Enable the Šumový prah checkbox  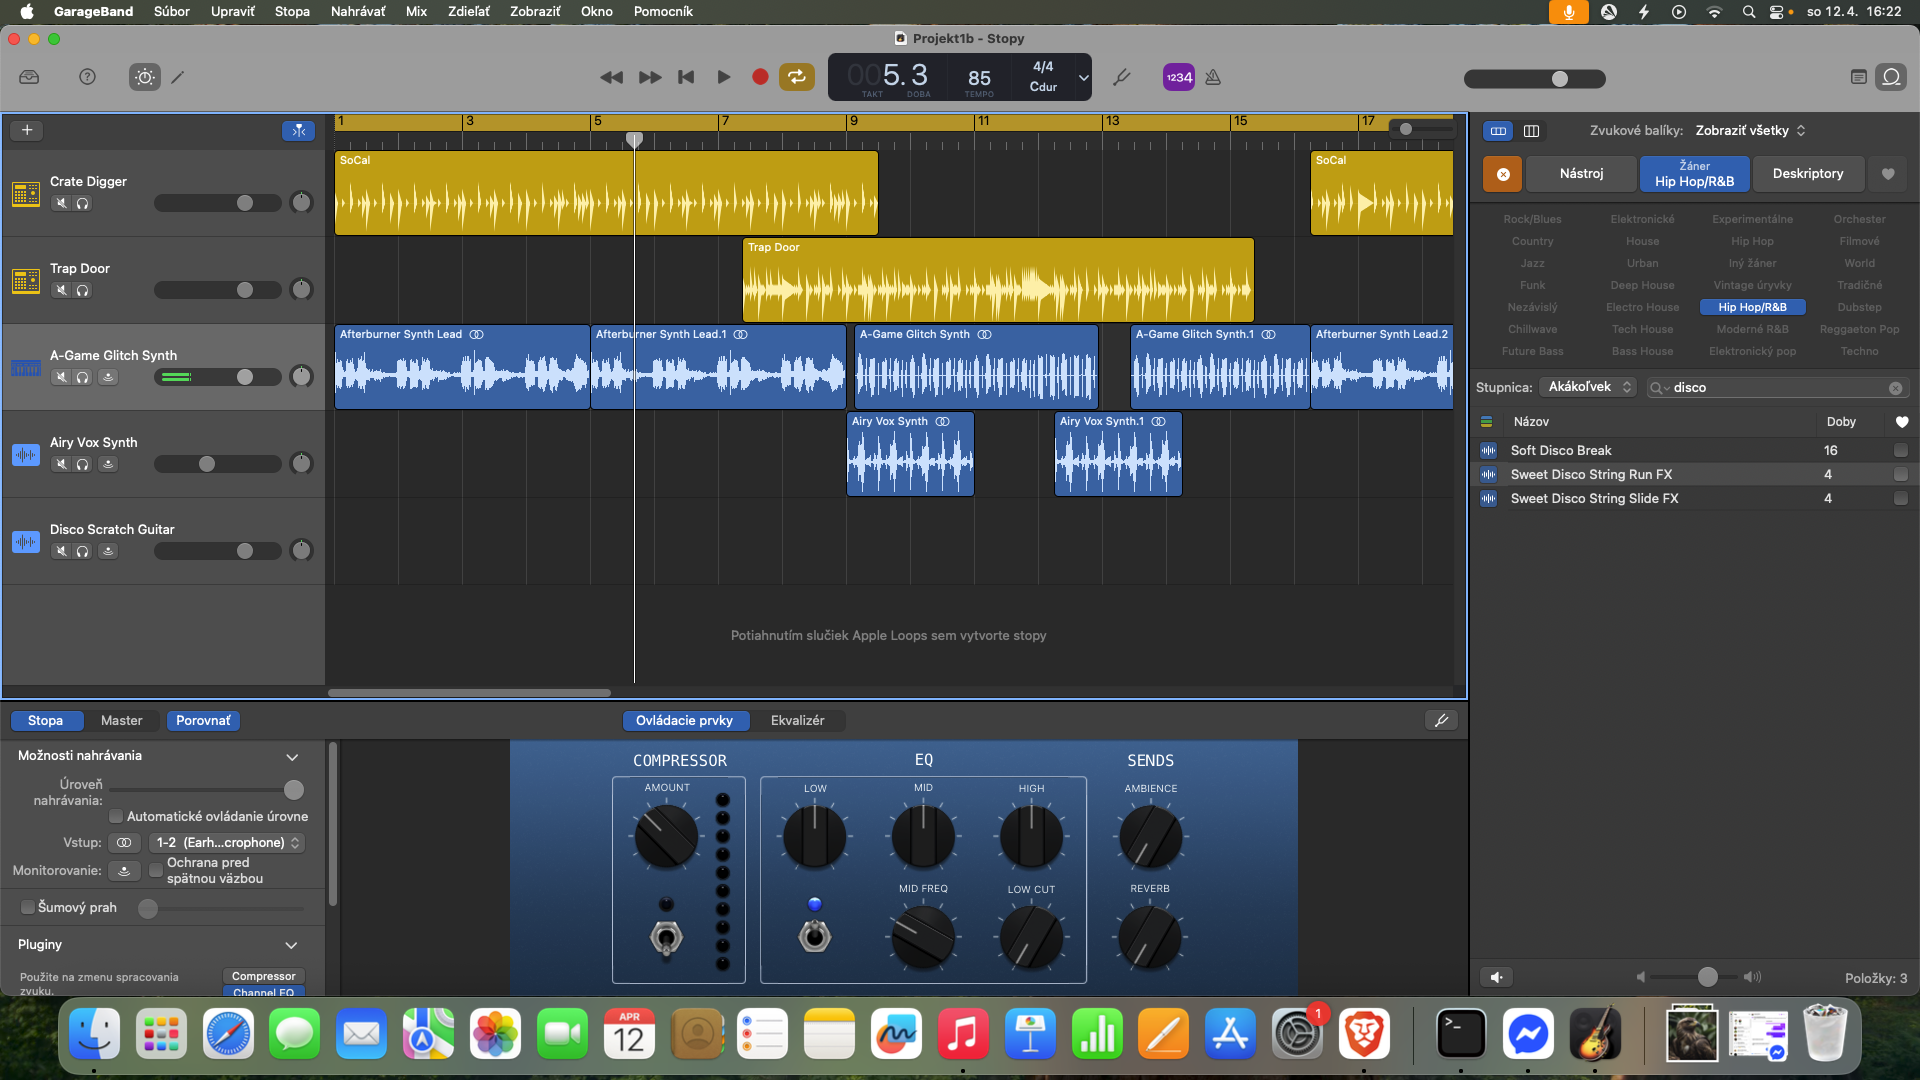pyautogui.click(x=27, y=907)
